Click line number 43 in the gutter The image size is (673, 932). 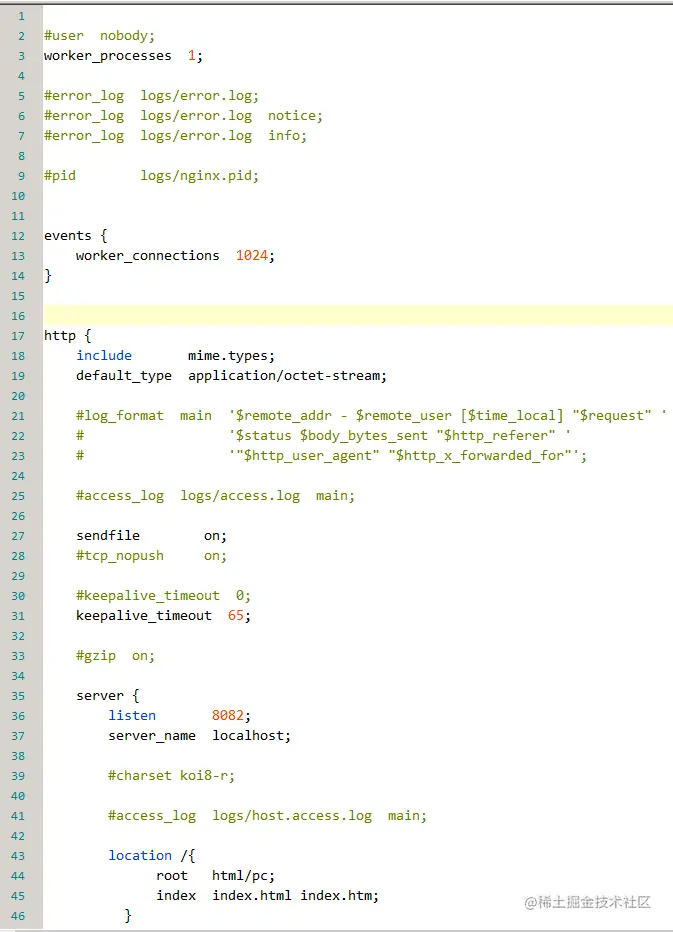18,856
